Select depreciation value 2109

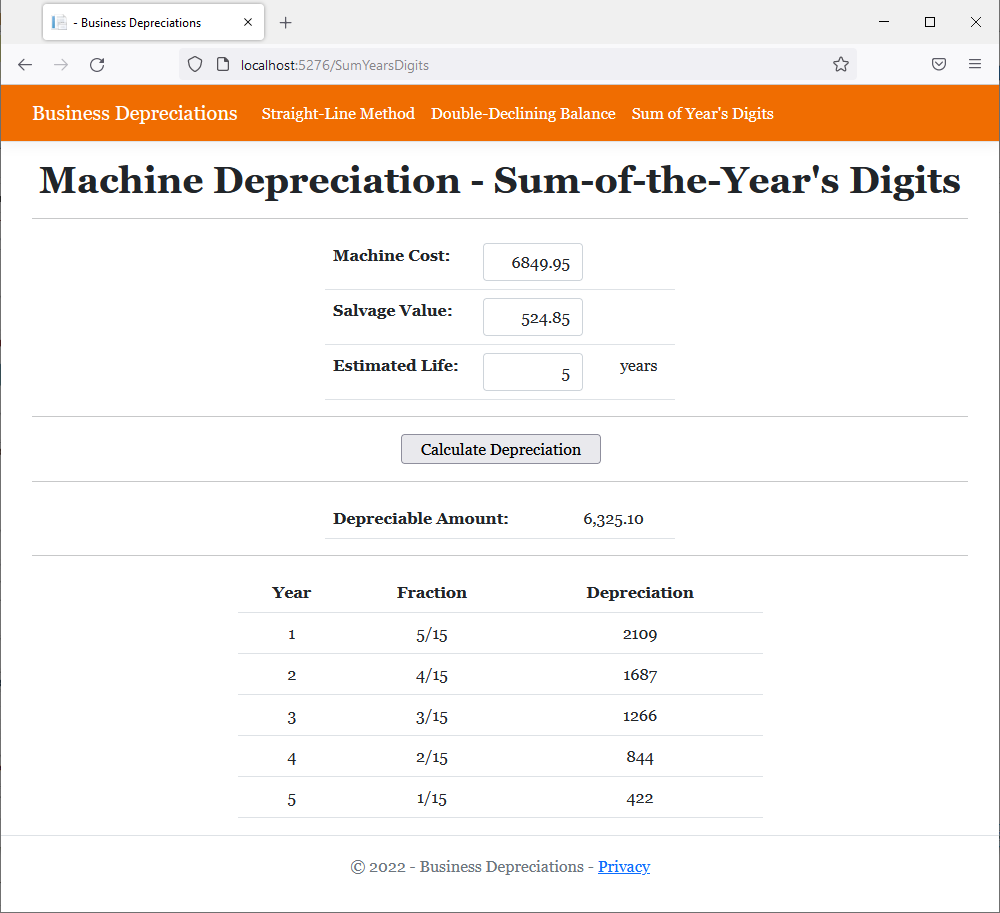pyautogui.click(x=640, y=634)
